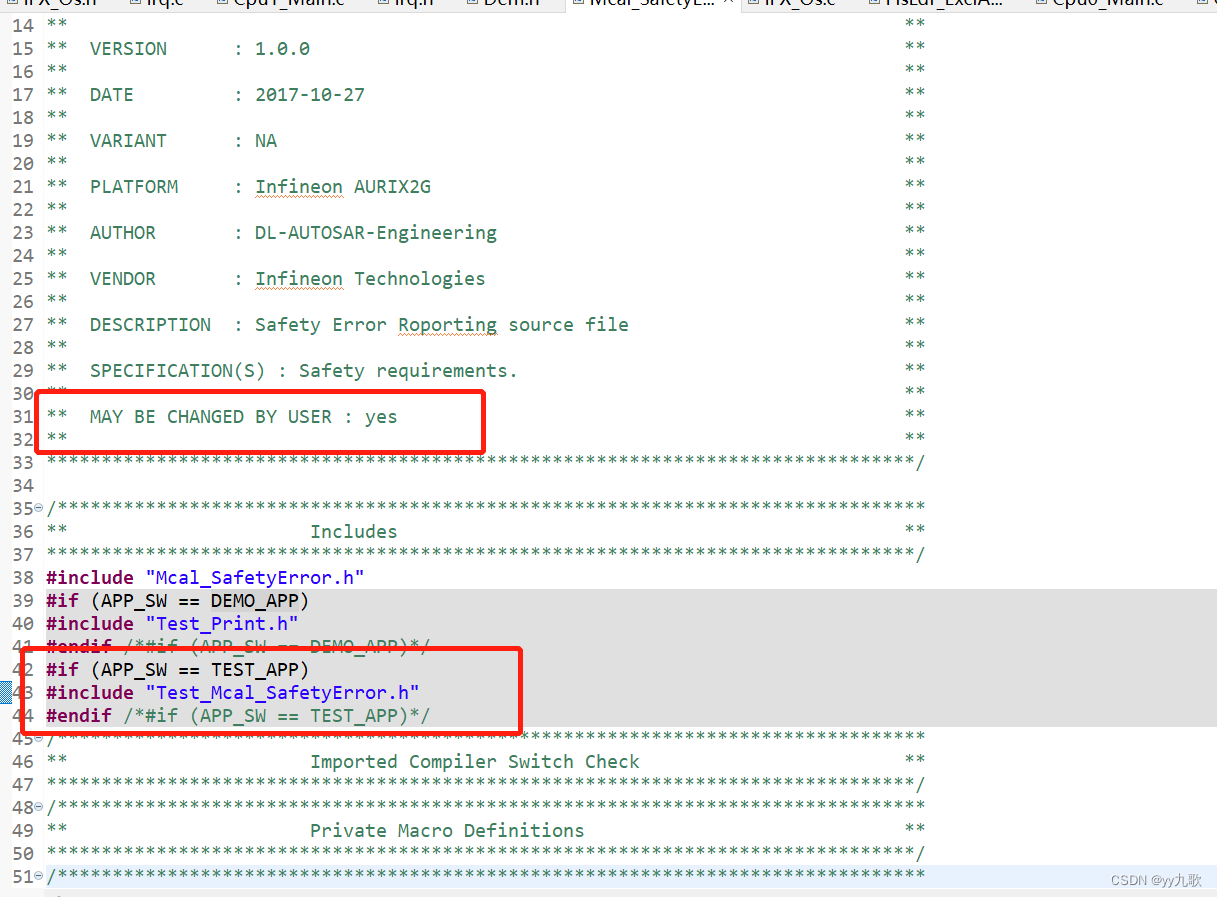Collapse the comment block at line 45
The width and height of the screenshot is (1217, 897).
coord(39,738)
